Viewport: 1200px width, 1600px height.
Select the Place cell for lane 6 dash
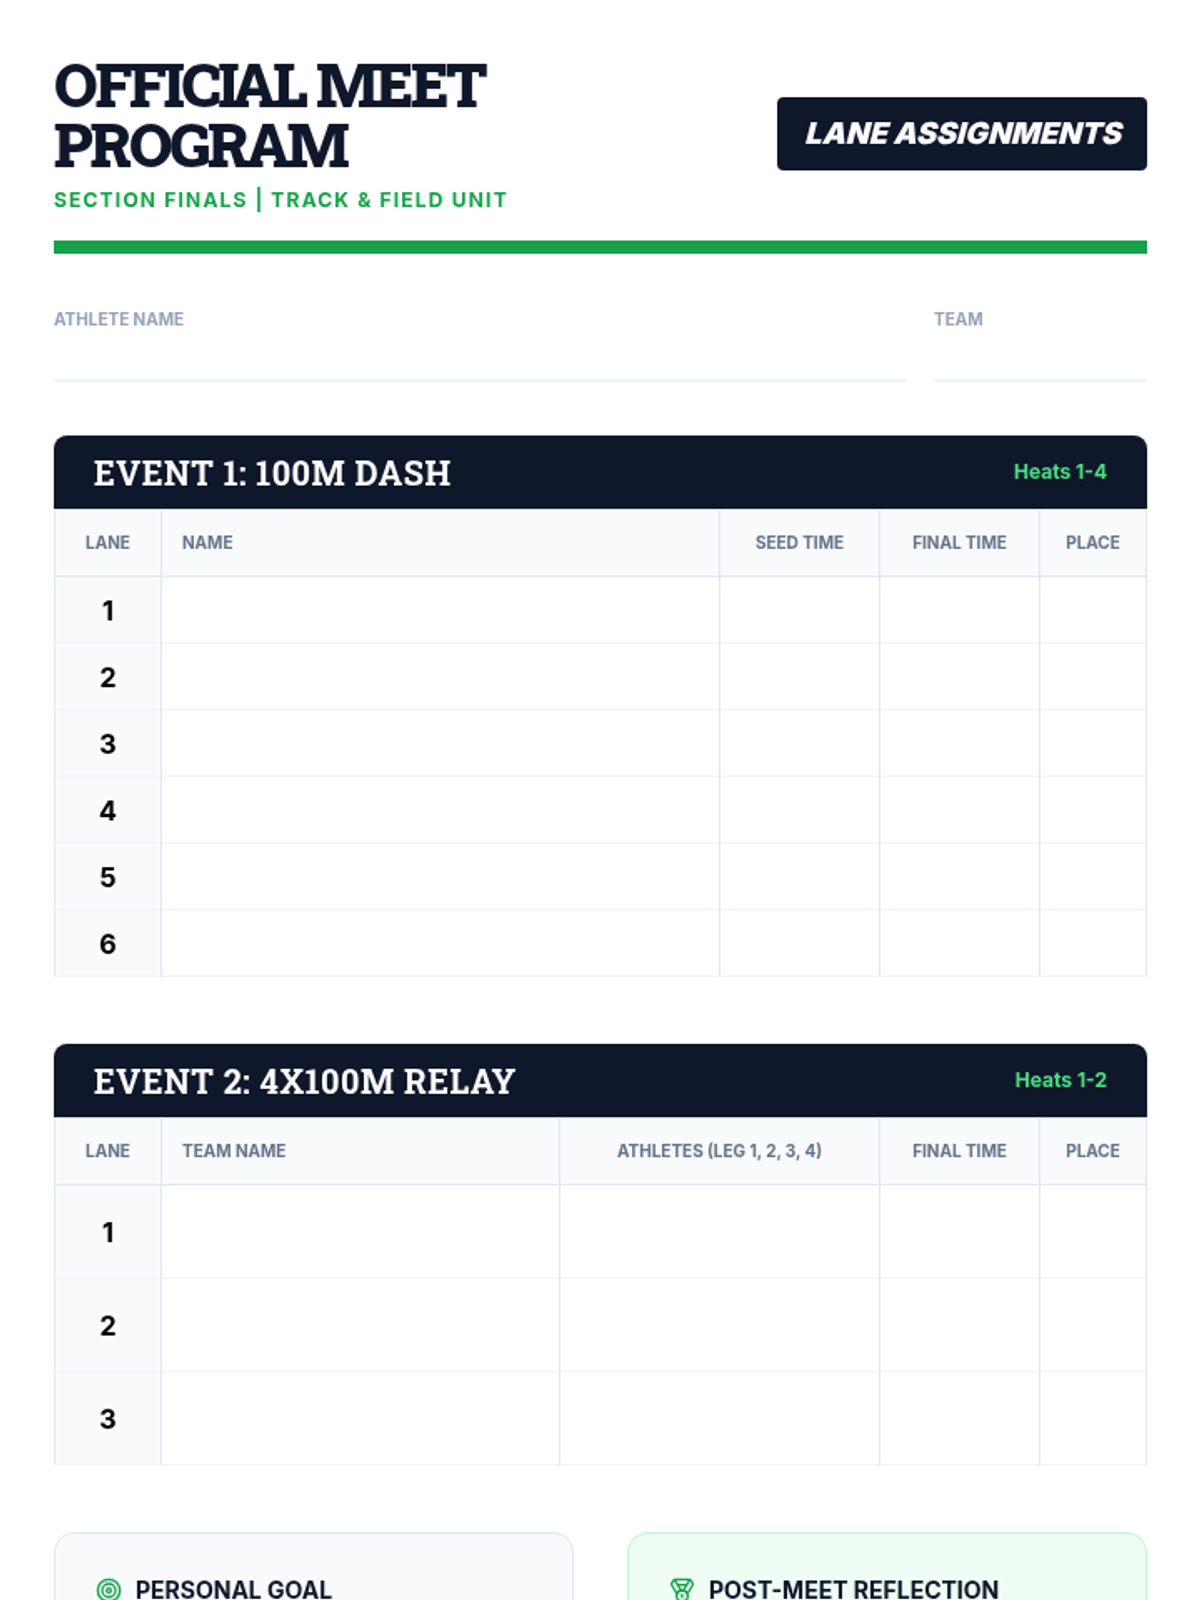click(1093, 943)
